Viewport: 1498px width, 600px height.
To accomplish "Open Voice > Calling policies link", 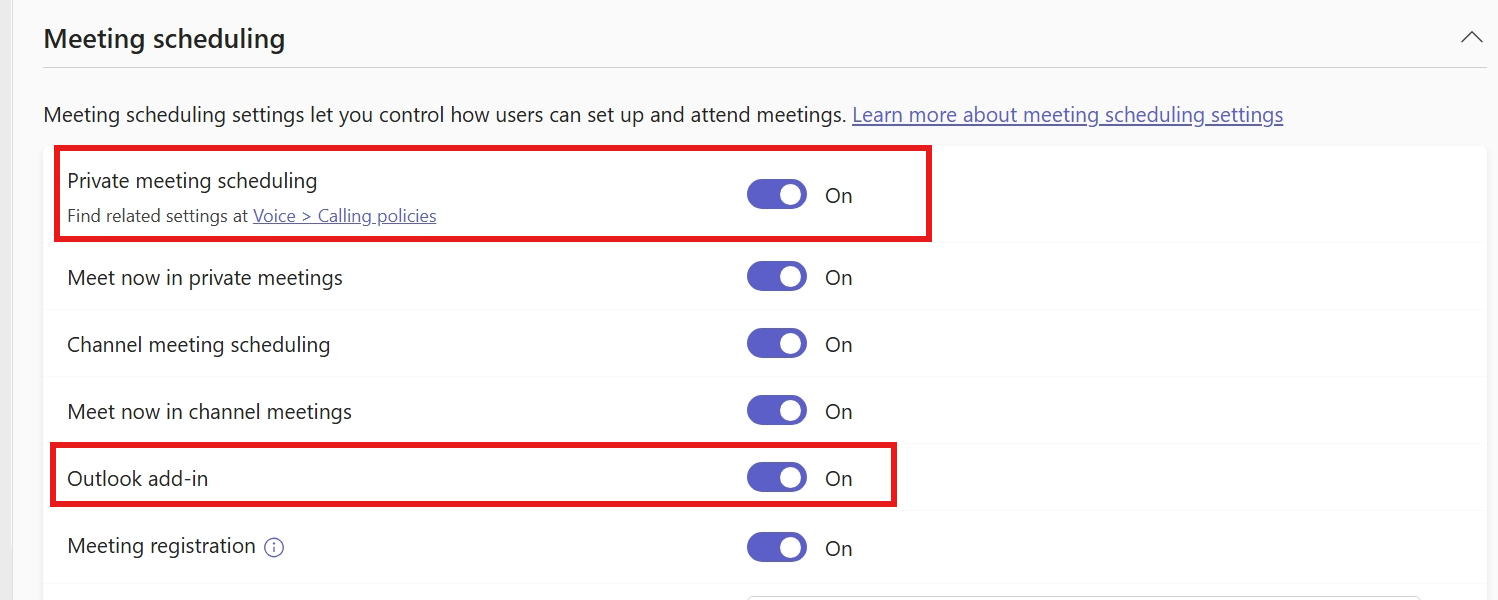I will (344, 215).
